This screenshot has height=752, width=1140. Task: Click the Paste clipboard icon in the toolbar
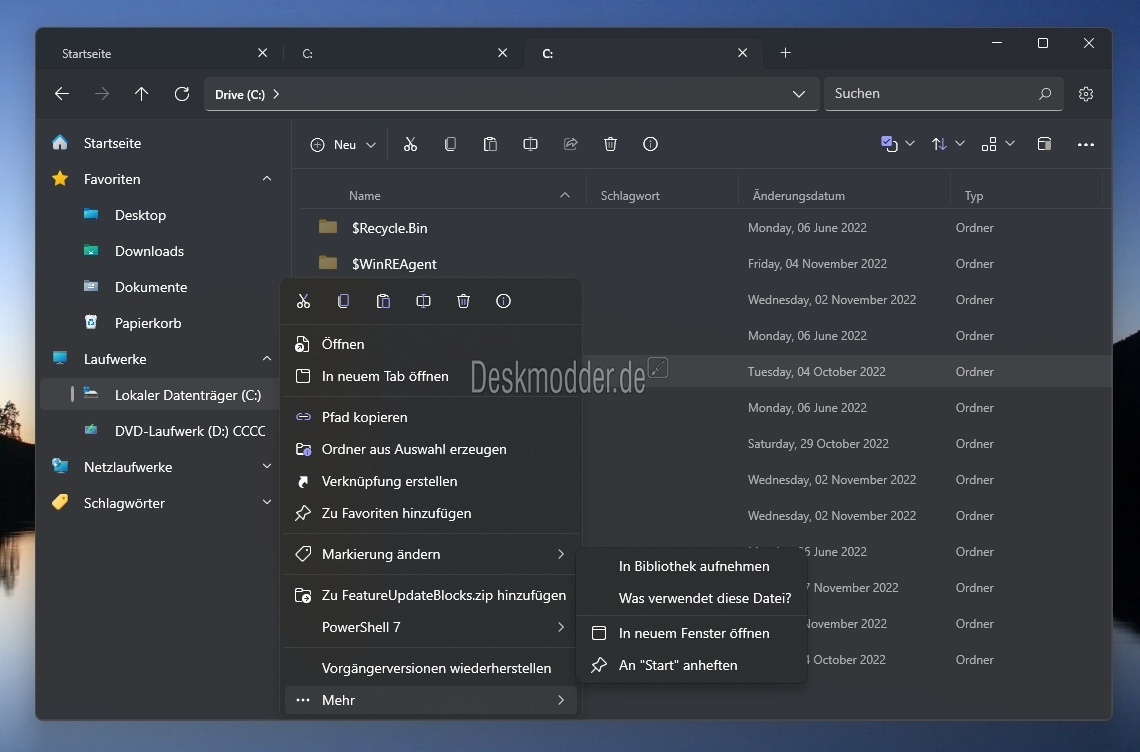pos(490,145)
